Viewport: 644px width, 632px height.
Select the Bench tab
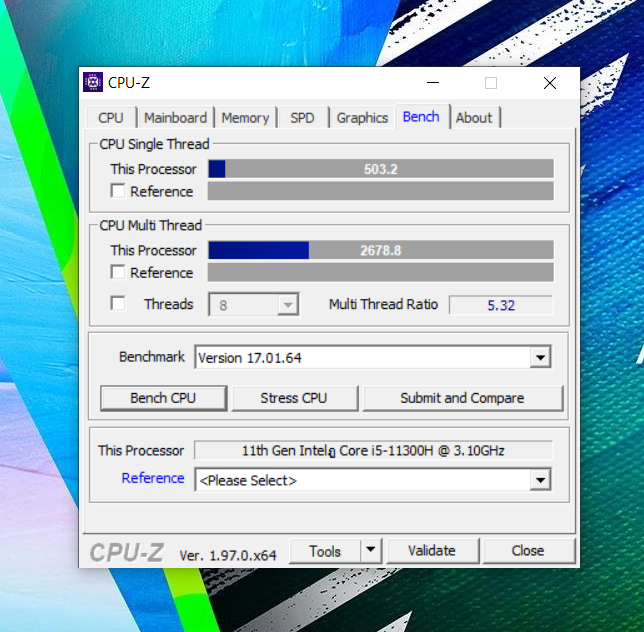pyautogui.click(x=421, y=117)
